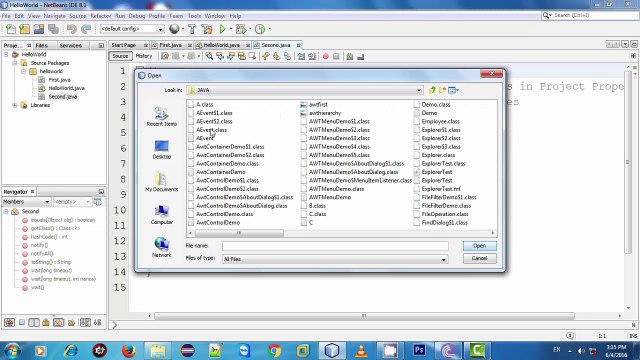The image size is (640, 360).
Task: Open the default config dropdown
Action: 160,29
